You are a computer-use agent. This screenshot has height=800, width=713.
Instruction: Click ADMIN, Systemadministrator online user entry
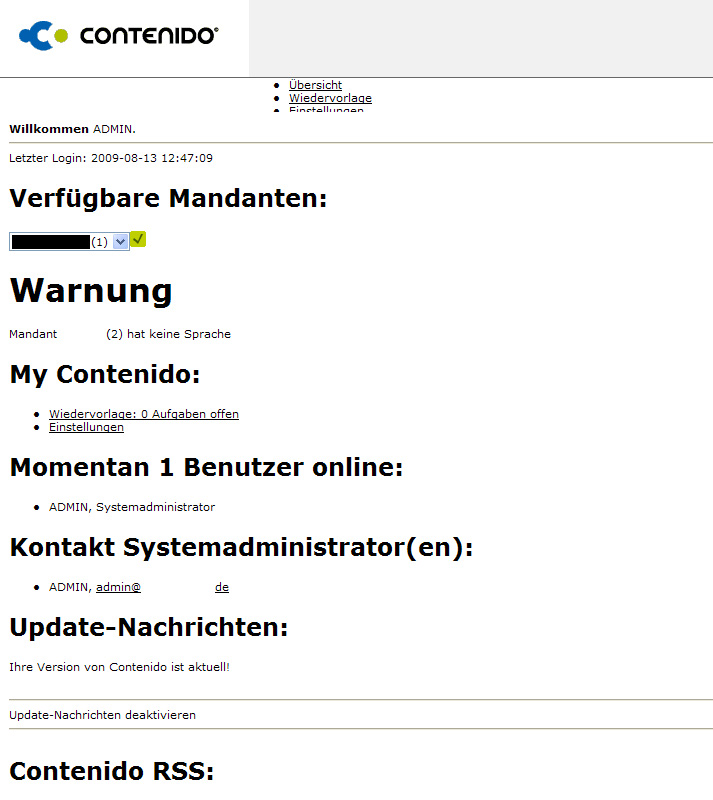point(131,507)
